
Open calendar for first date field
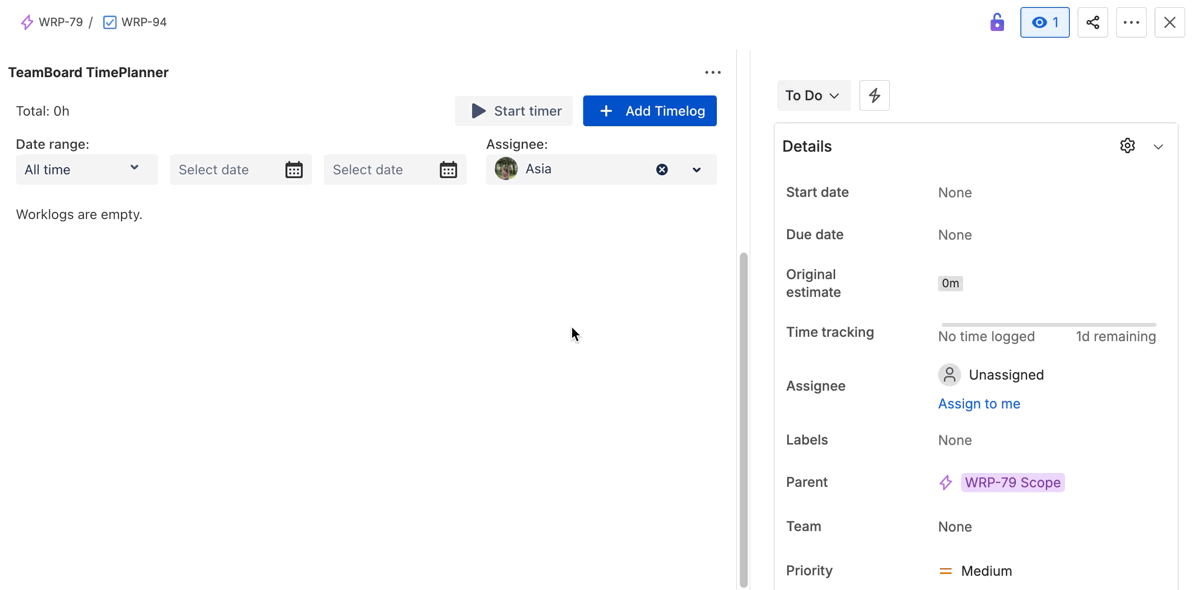(x=294, y=170)
